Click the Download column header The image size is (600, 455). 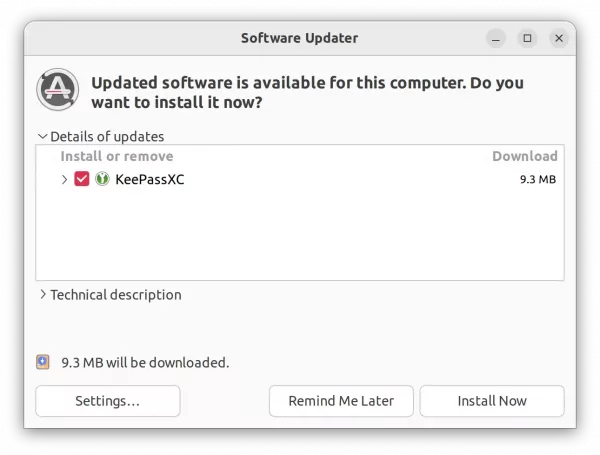[x=525, y=156]
